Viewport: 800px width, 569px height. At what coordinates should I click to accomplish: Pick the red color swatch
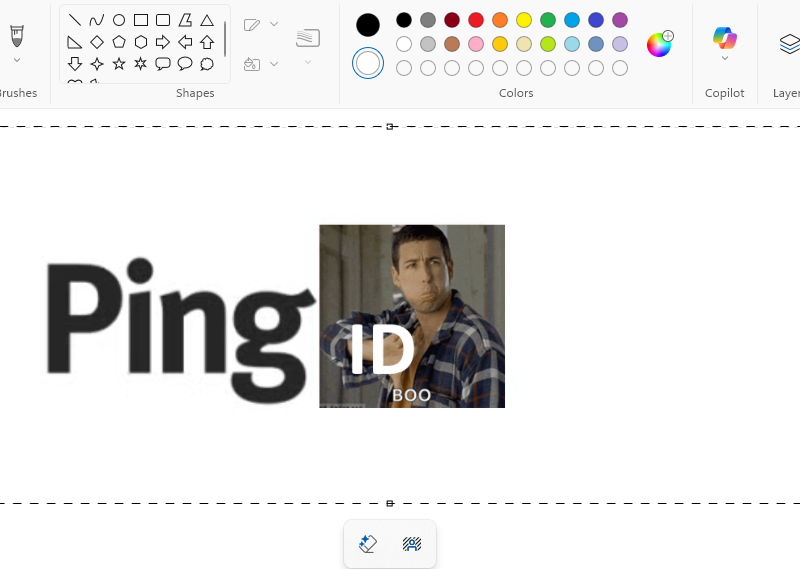tap(476, 20)
